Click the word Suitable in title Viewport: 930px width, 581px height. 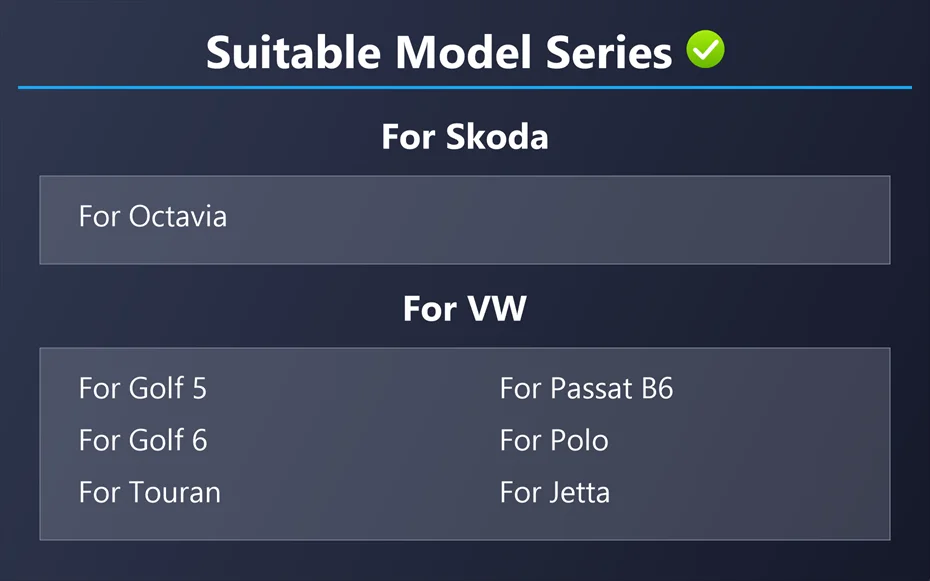coord(294,52)
